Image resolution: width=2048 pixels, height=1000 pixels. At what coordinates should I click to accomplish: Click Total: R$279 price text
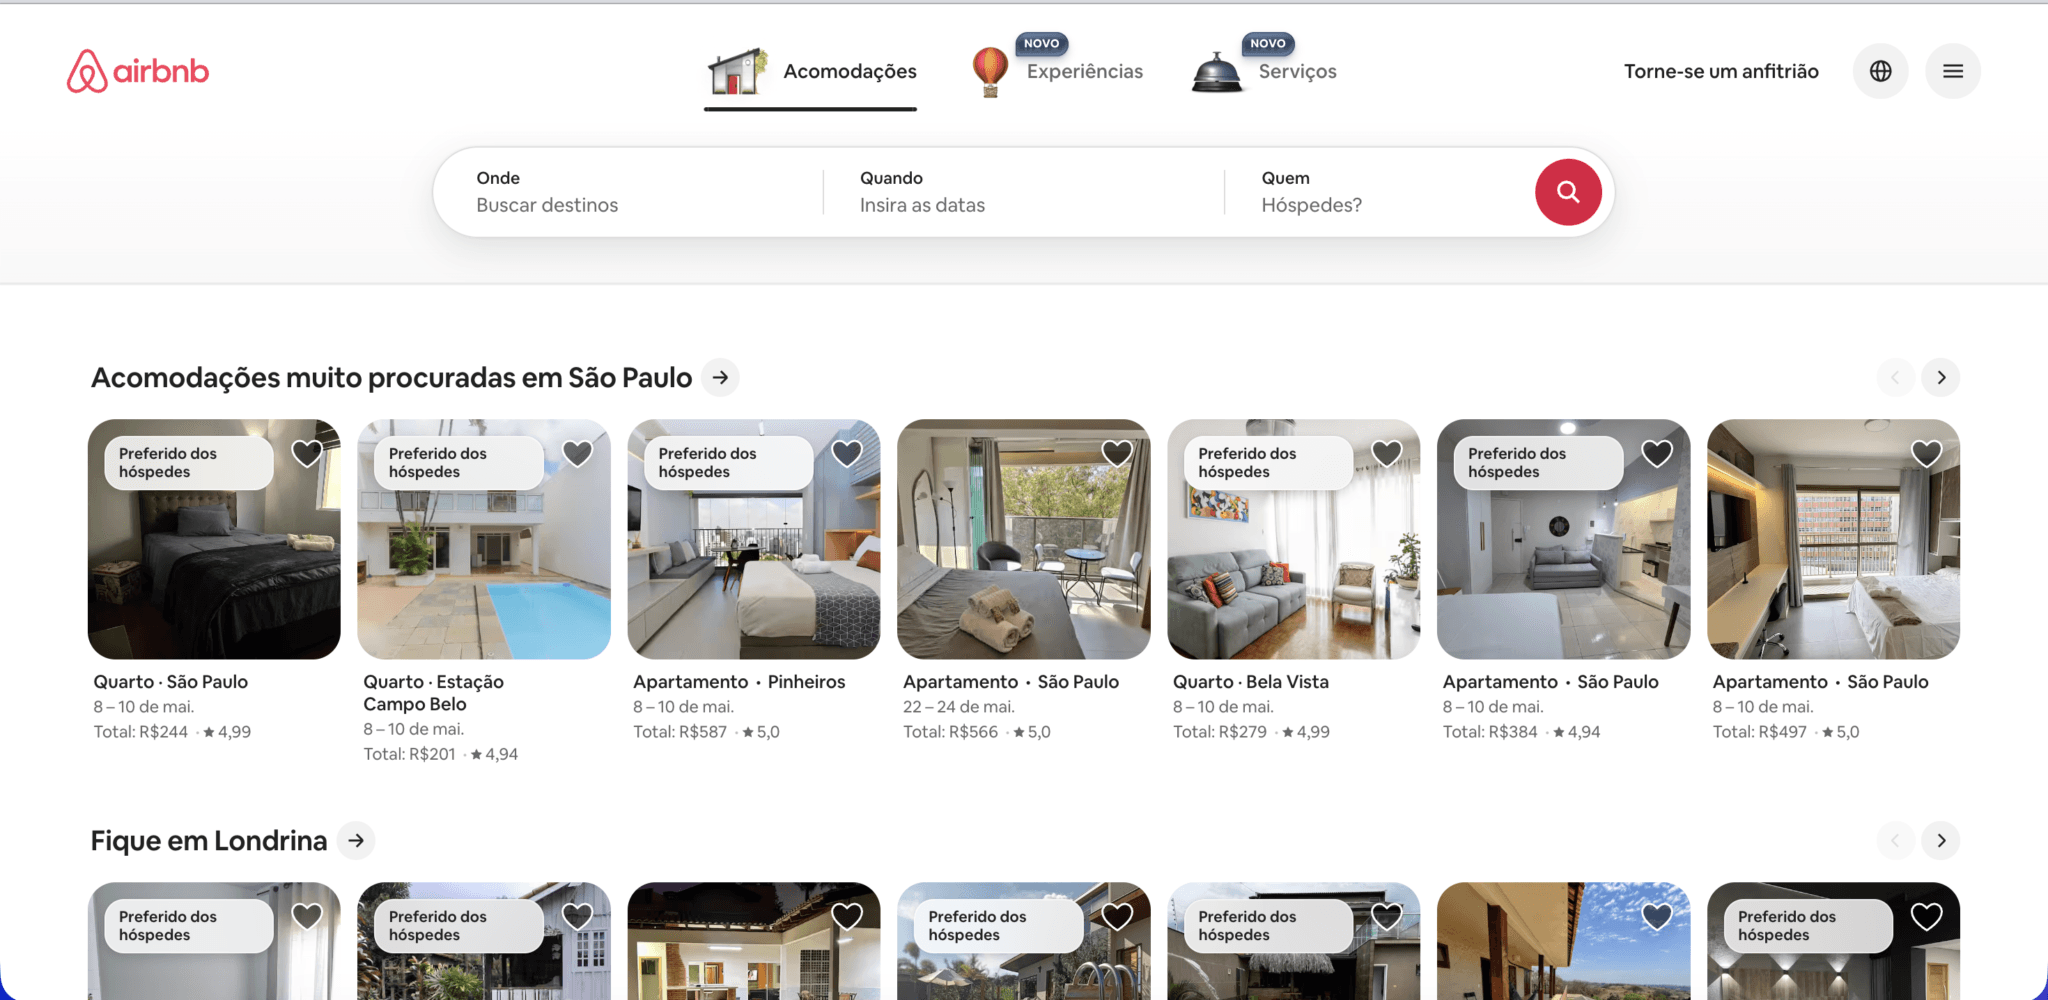pos(1220,732)
